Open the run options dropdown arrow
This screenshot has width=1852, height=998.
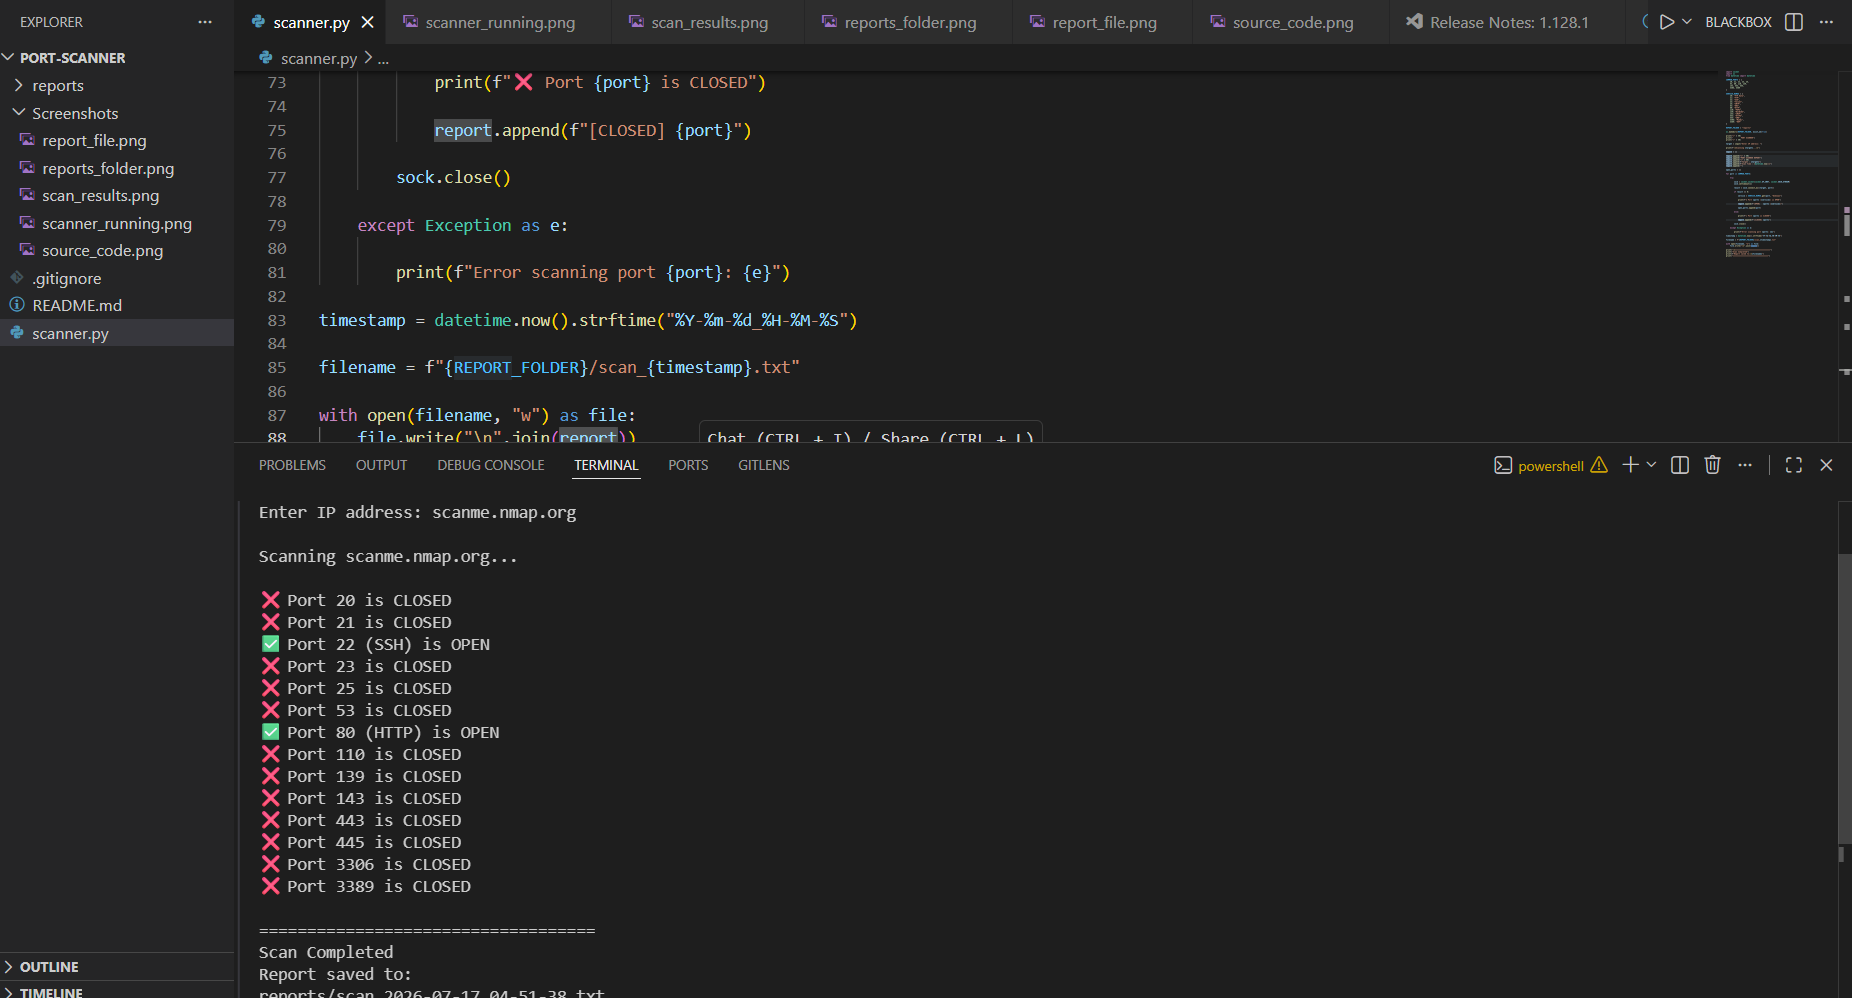(1687, 22)
